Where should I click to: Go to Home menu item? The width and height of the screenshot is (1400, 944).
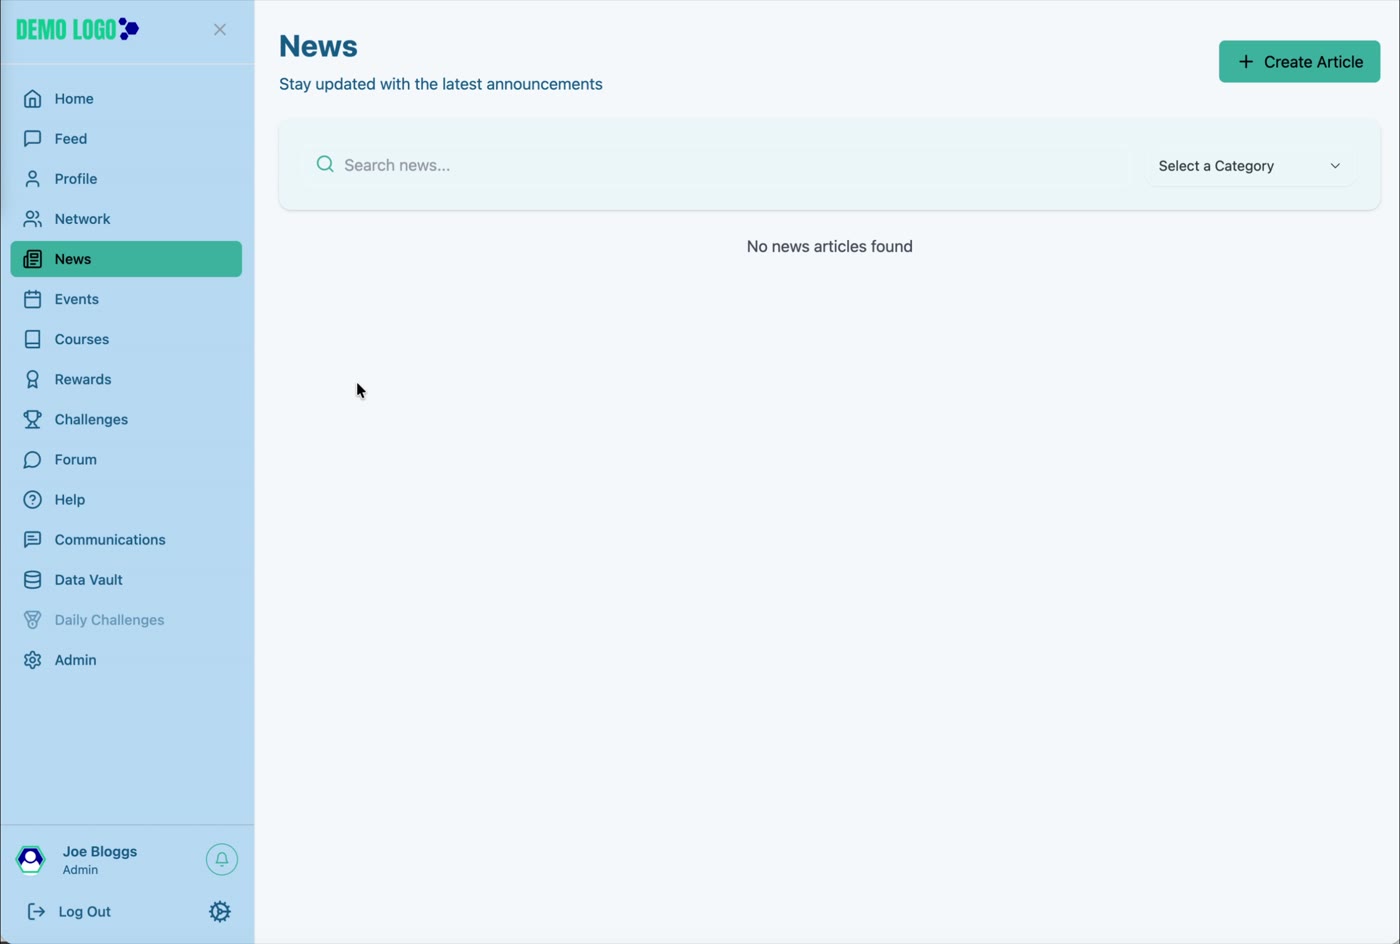click(126, 99)
